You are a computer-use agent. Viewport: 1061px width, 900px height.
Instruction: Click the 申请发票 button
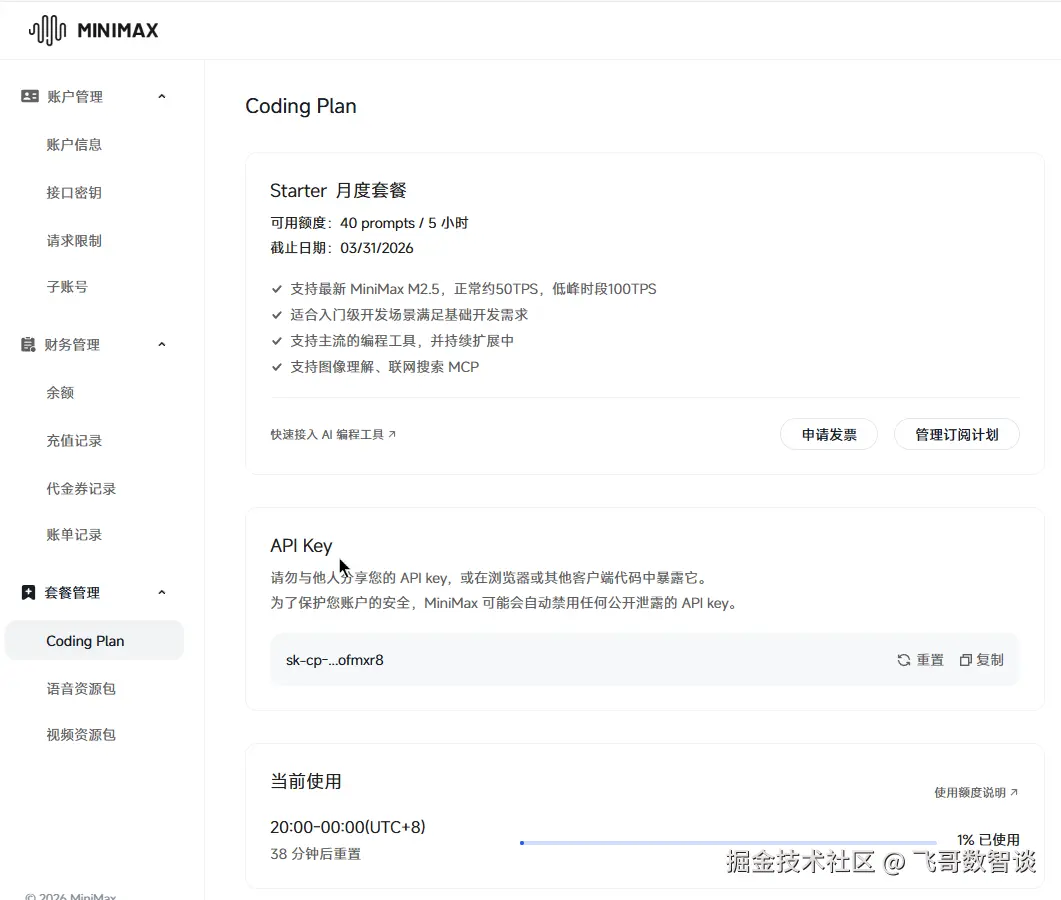coord(829,434)
